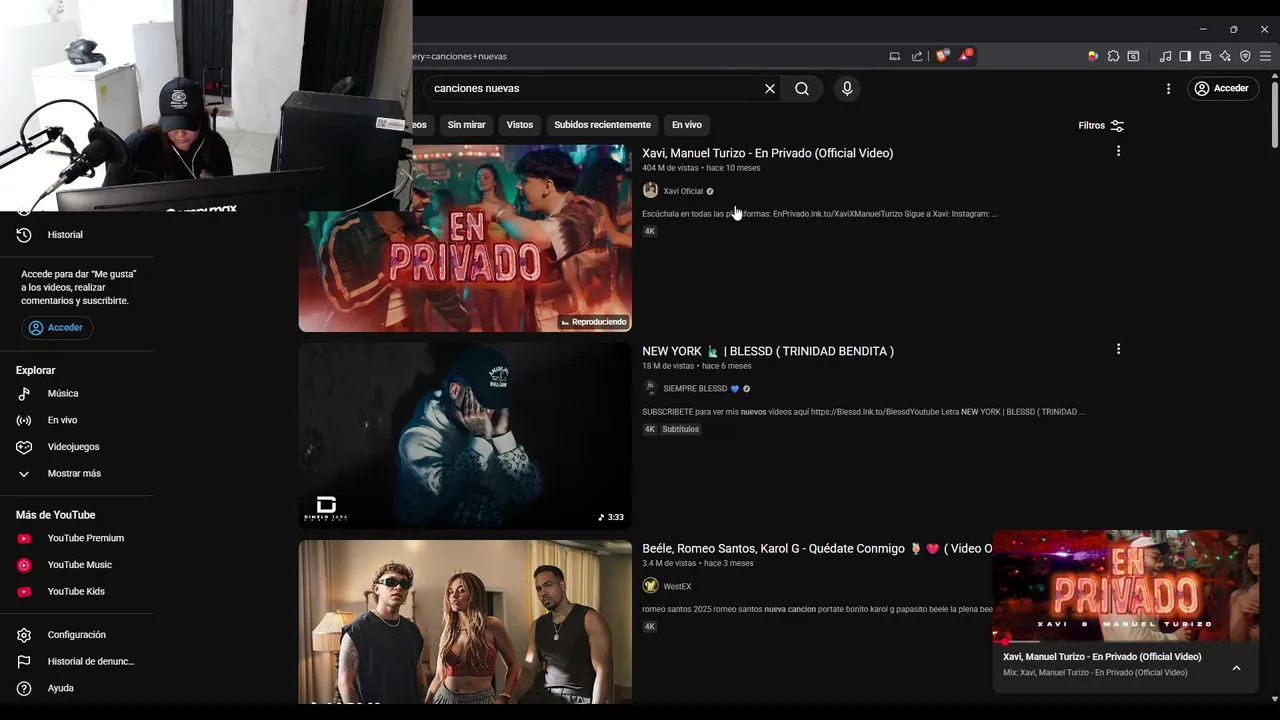Image resolution: width=1280 pixels, height=720 pixels.
Task: Click the Brave VPN shield icon
Action: 1245,56
